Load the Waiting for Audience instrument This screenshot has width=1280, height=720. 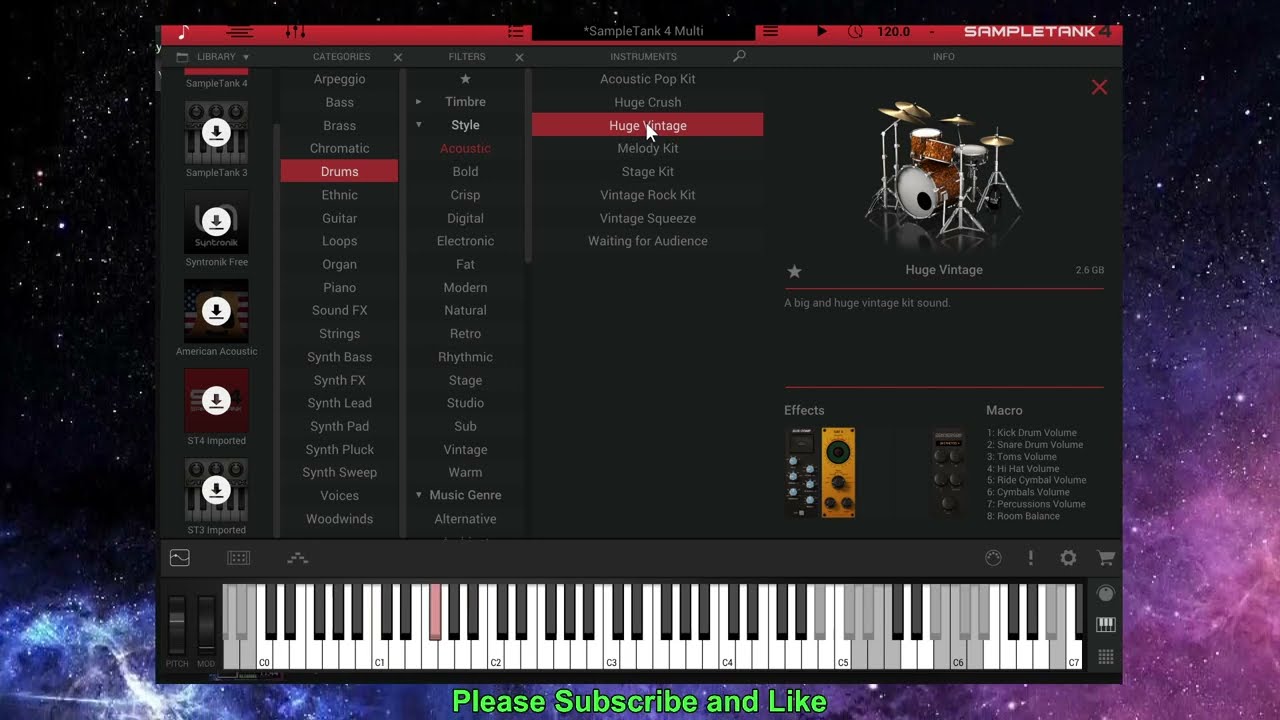click(647, 241)
